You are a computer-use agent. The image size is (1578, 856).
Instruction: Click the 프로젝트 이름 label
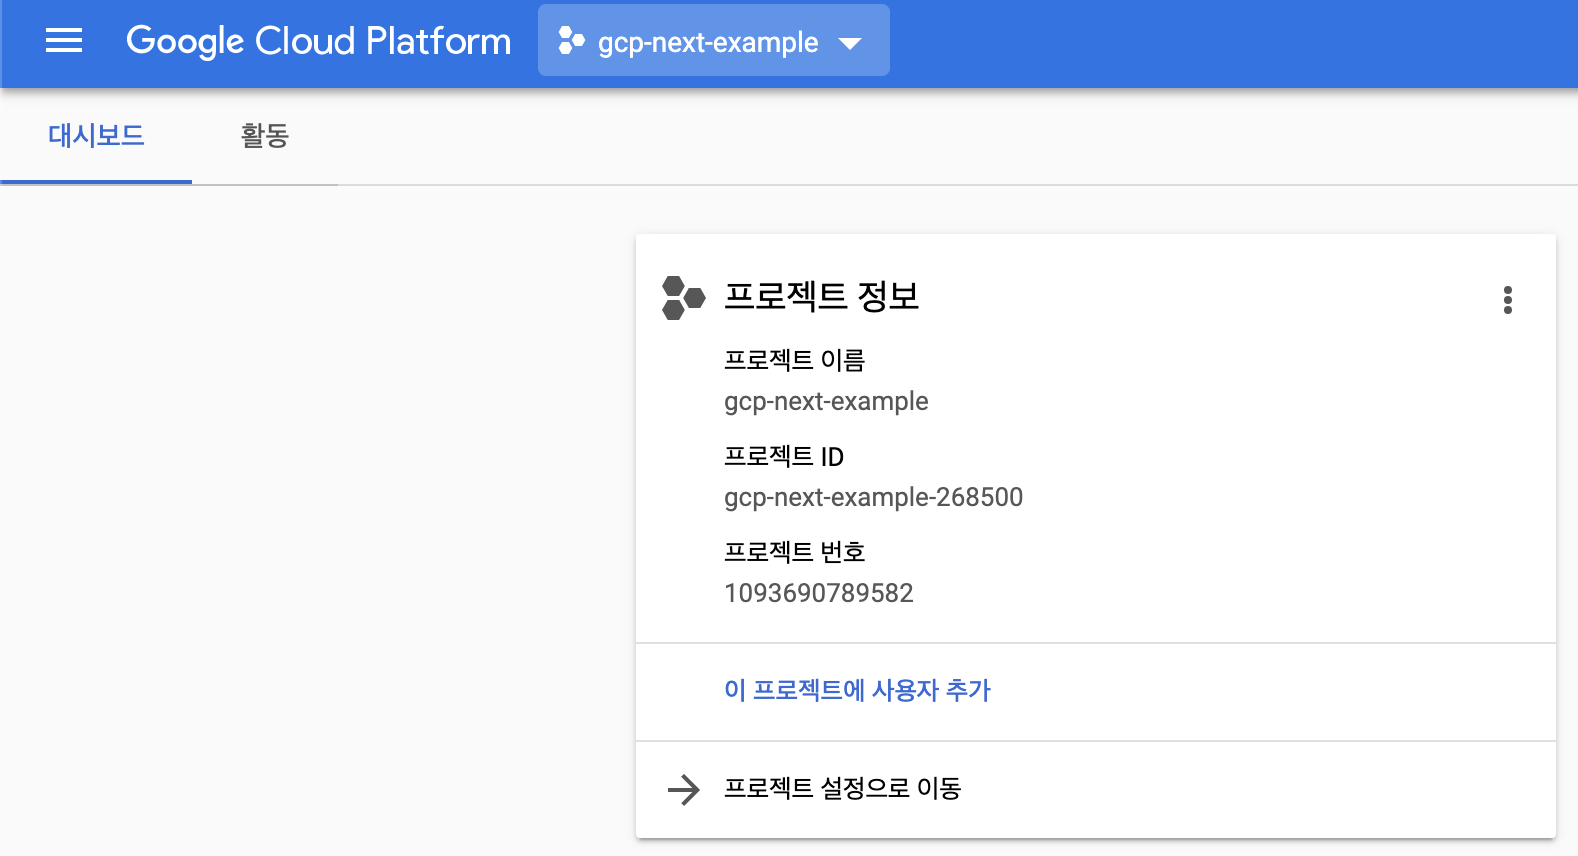tap(794, 360)
